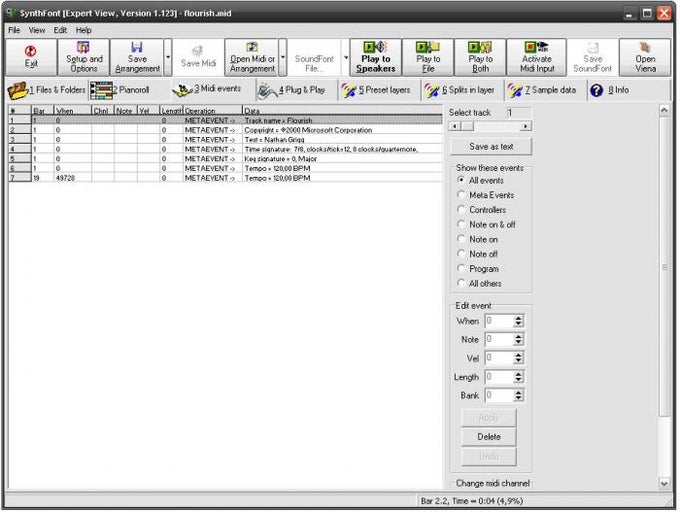Click Play to File icon
680x512 pixels.
[x=428, y=57]
